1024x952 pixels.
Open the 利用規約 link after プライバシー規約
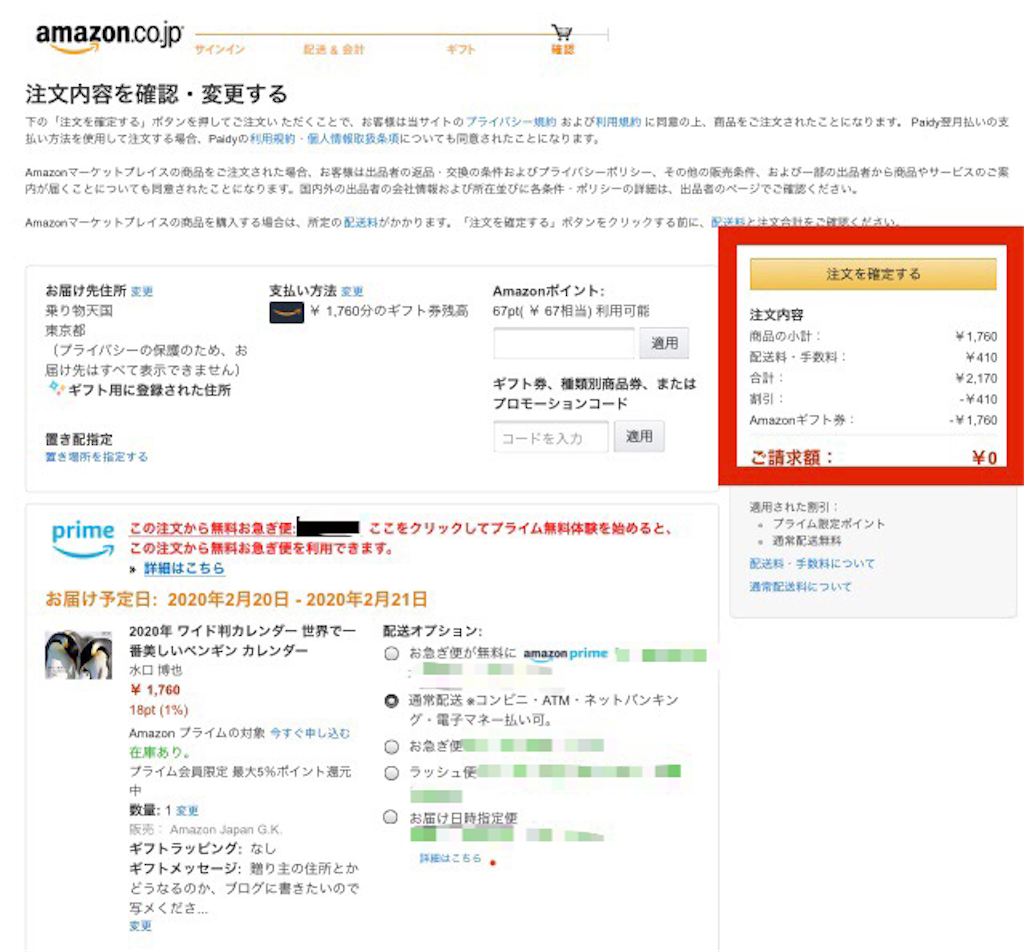(x=618, y=122)
